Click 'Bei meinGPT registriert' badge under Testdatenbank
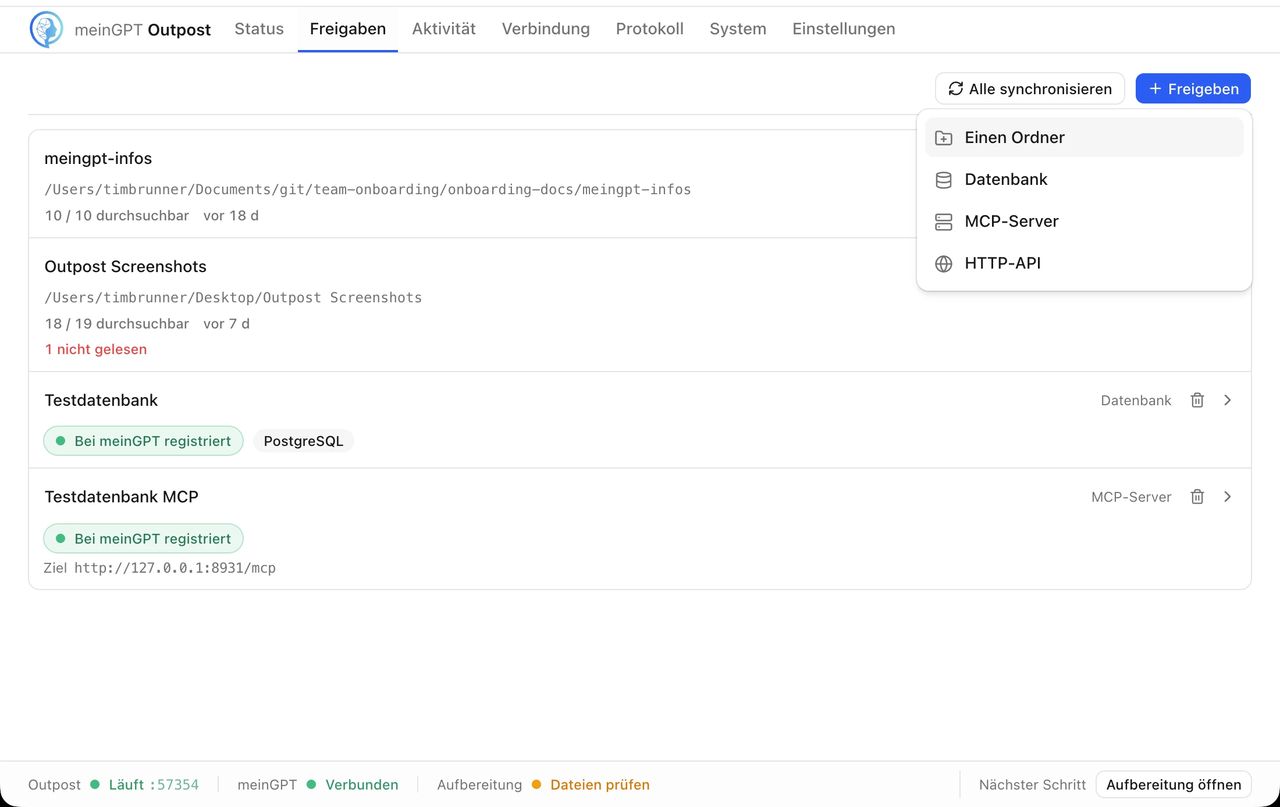1280x807 pixels. pyautogui.click(x=143, y=441)
